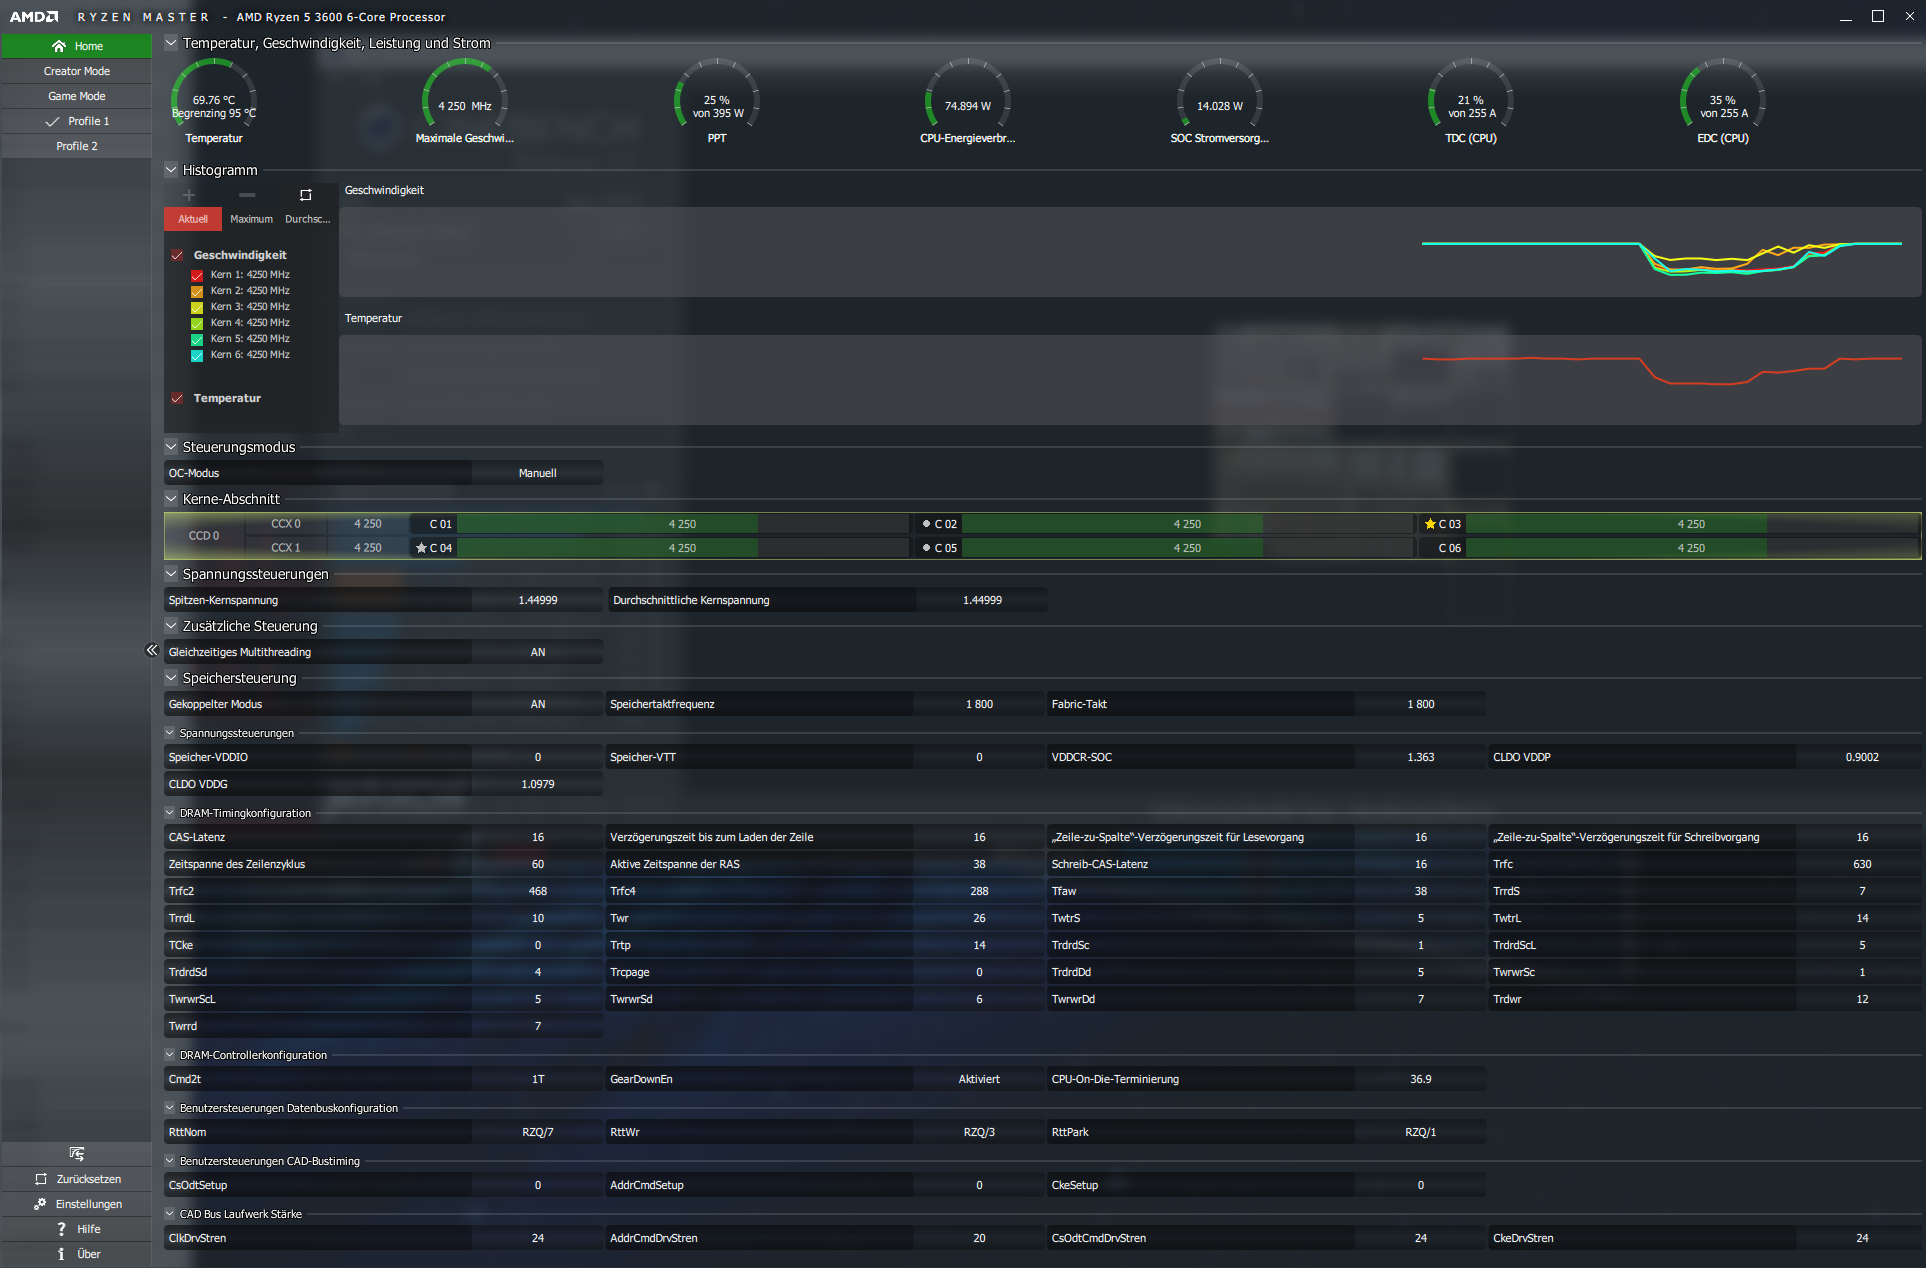This screenshot has height=1268, width=1926.
Task: Open Profile 2
Action: coord(77,146)
